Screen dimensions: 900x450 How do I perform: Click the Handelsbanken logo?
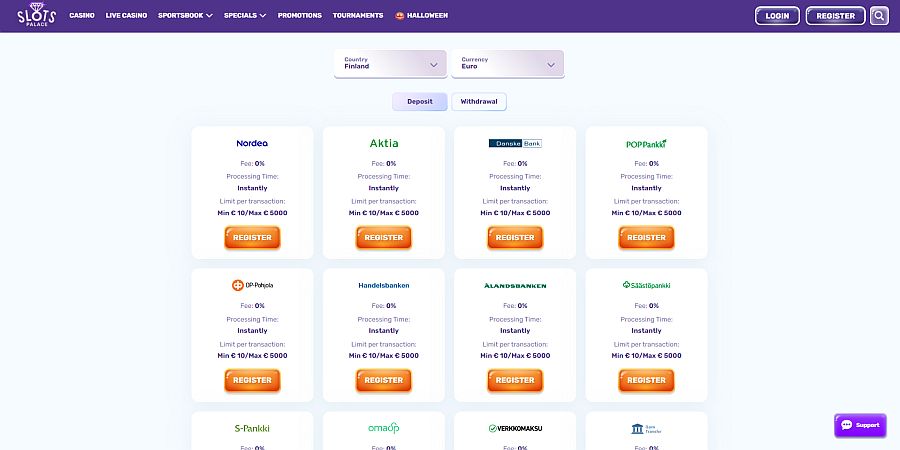pos(383,285)
